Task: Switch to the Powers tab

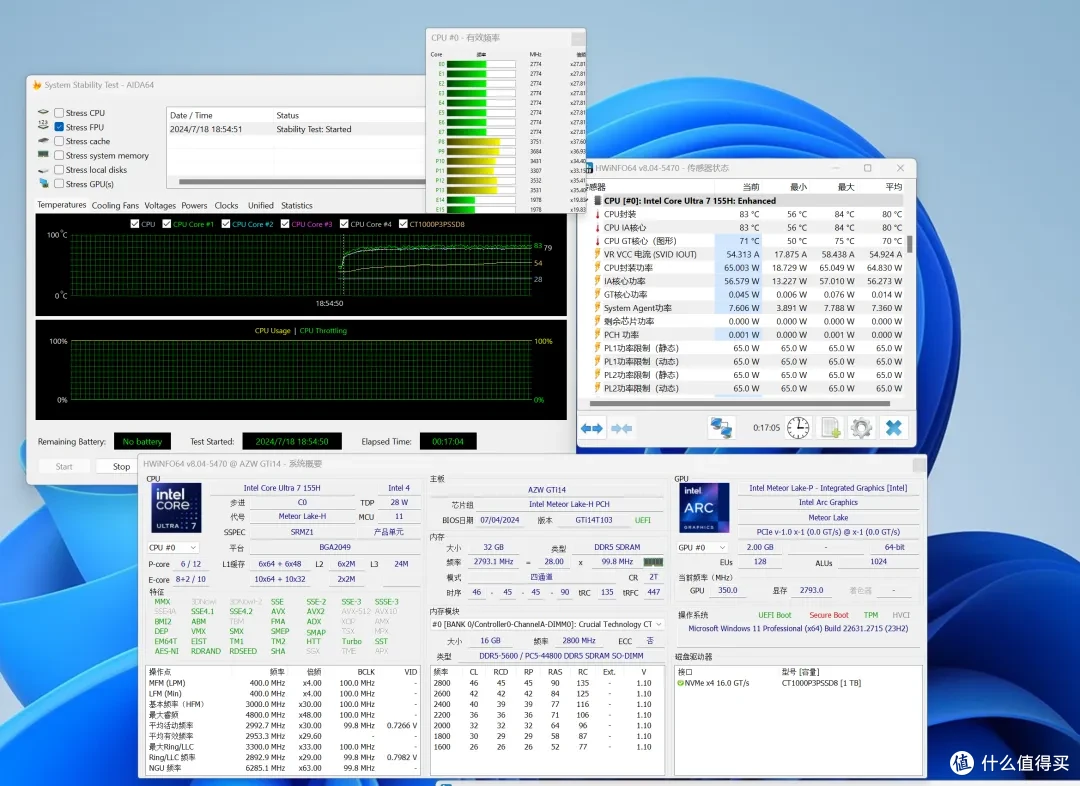Action: (x=194, y=205)
